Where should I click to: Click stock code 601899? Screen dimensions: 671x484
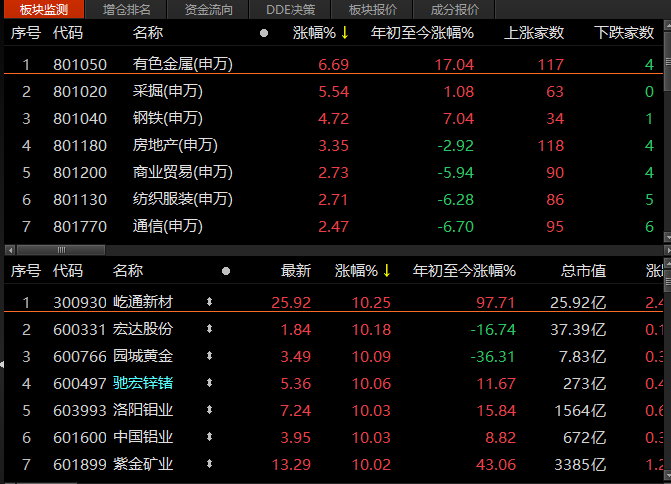pyautogui.click(x=80, y=464)
